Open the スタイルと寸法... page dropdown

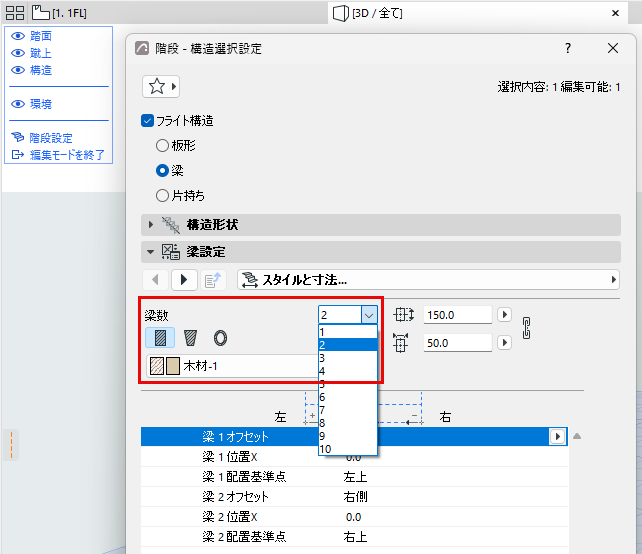click(428, 280)
